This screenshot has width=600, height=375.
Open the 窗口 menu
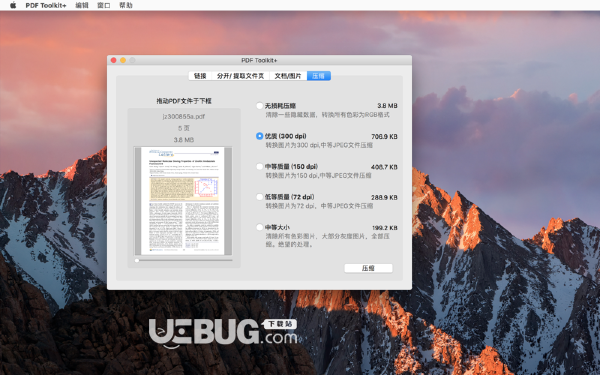coord(104,5)
